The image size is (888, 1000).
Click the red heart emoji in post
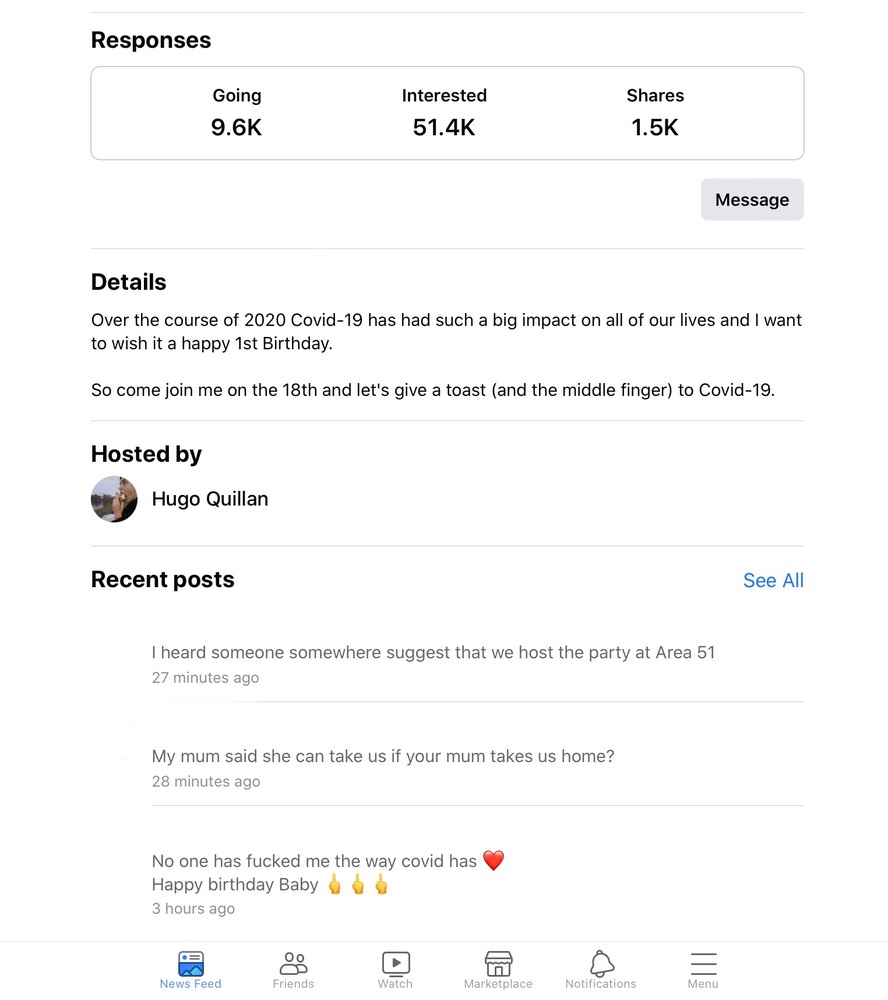tap(493, 861)
